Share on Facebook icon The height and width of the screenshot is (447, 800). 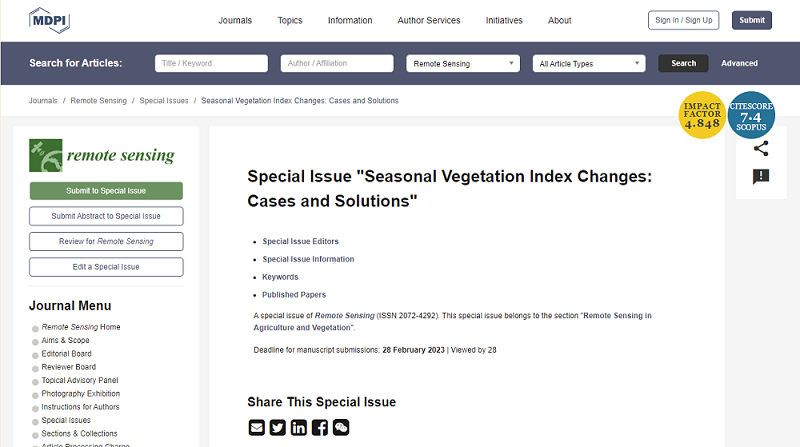[320, 428]
